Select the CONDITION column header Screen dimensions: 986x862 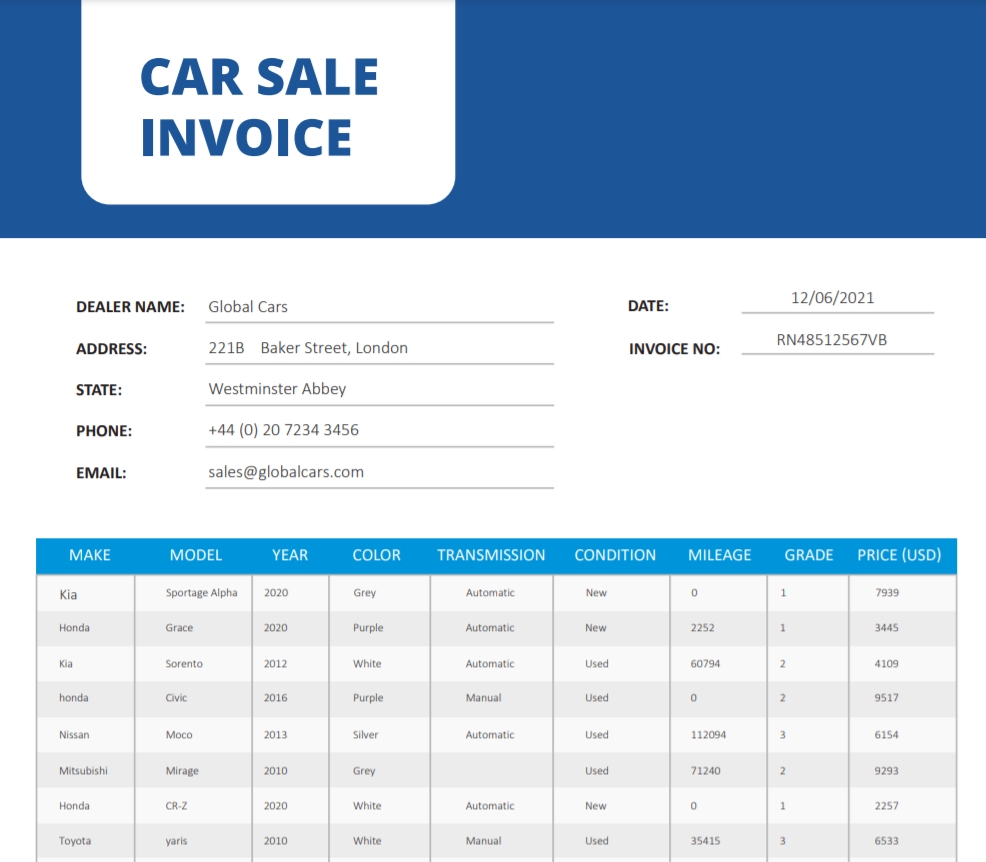pos(615,555)
